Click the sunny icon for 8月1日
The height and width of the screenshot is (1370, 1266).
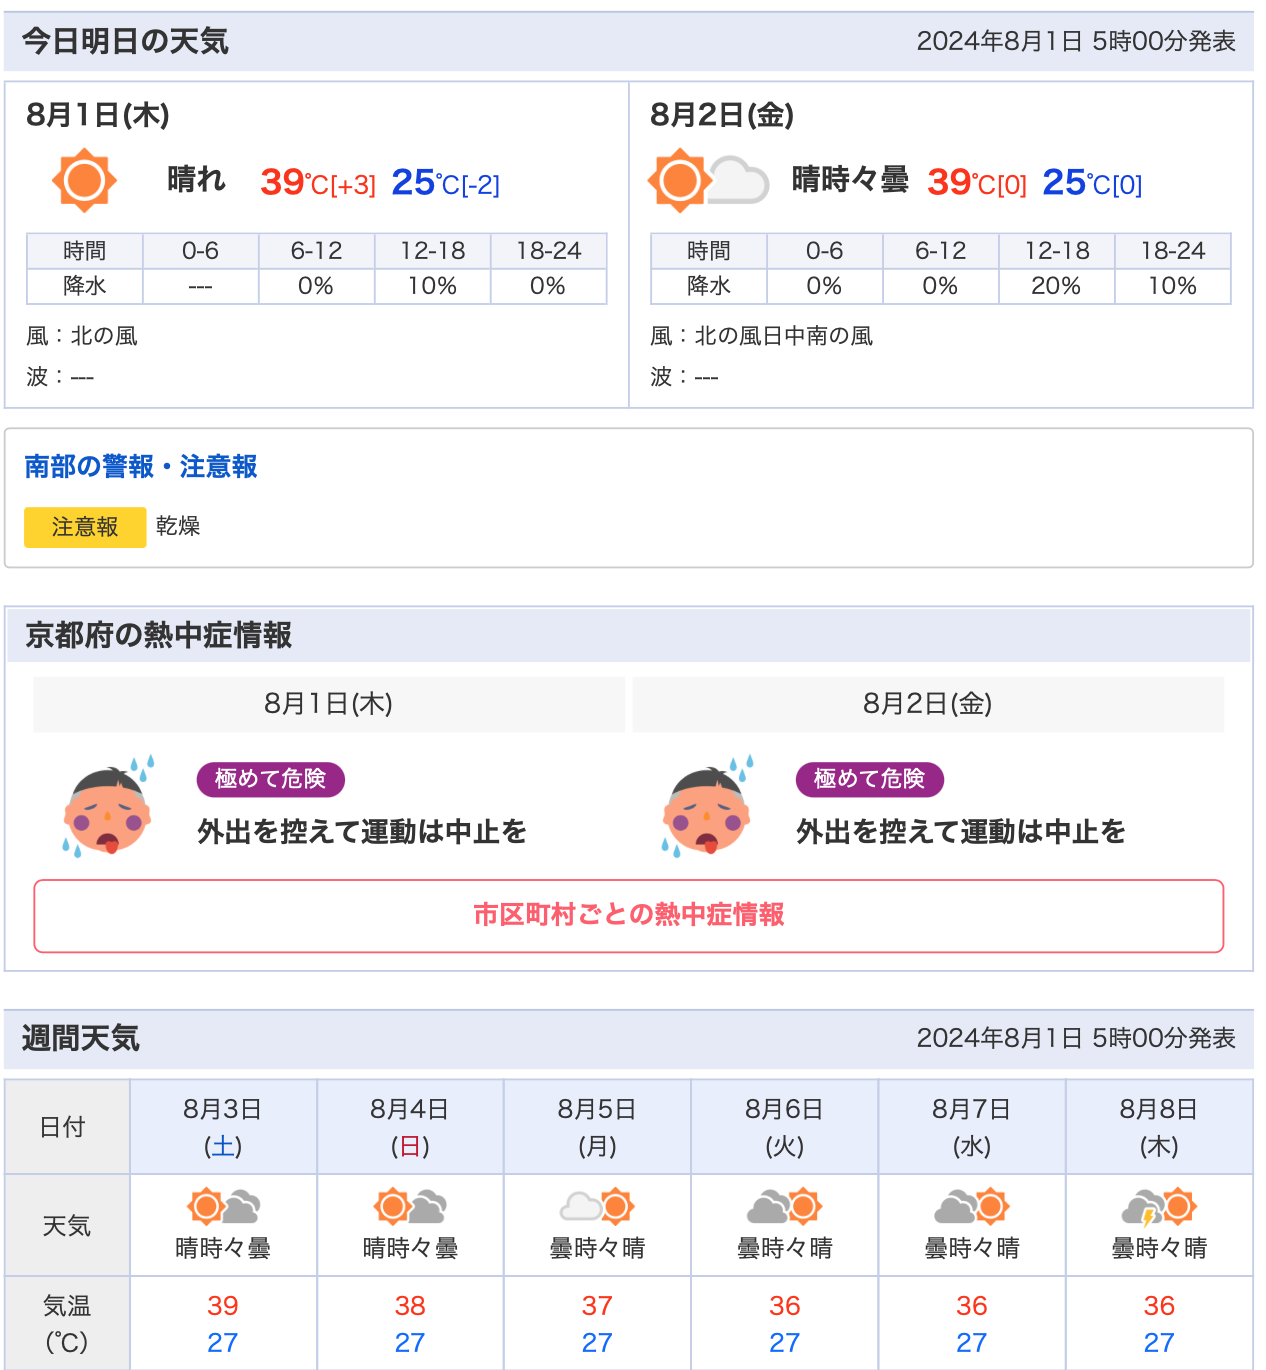point(84,181)
